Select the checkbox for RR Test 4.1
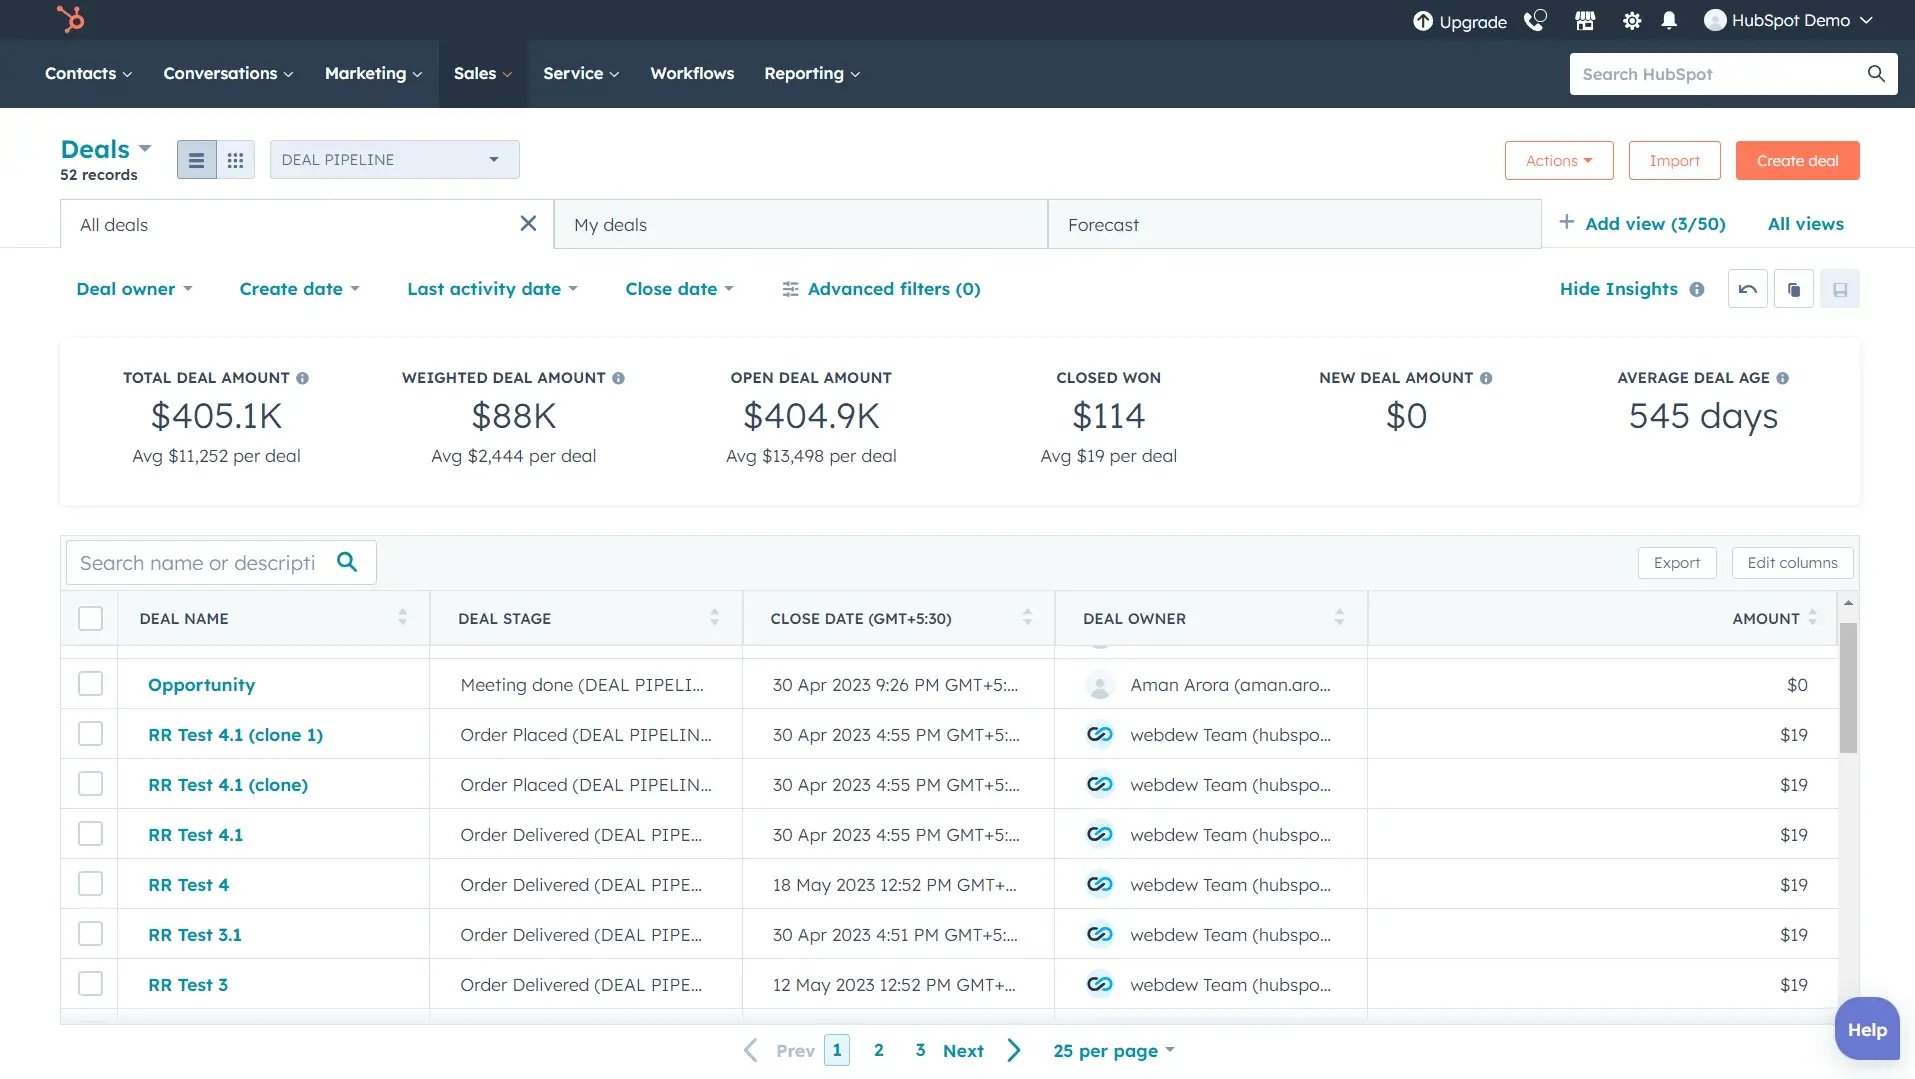Viewport: 1915px width, 1079px height. [x=90, y=833]
